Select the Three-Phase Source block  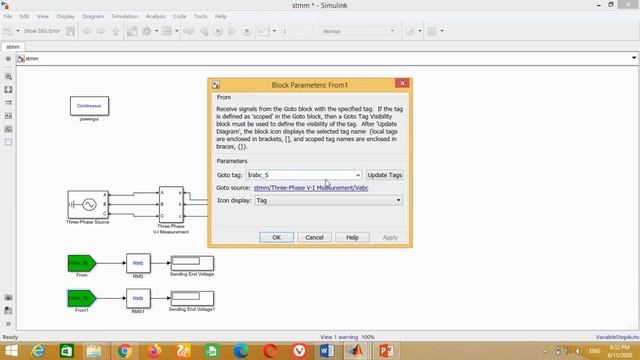(x=88, y=204)
